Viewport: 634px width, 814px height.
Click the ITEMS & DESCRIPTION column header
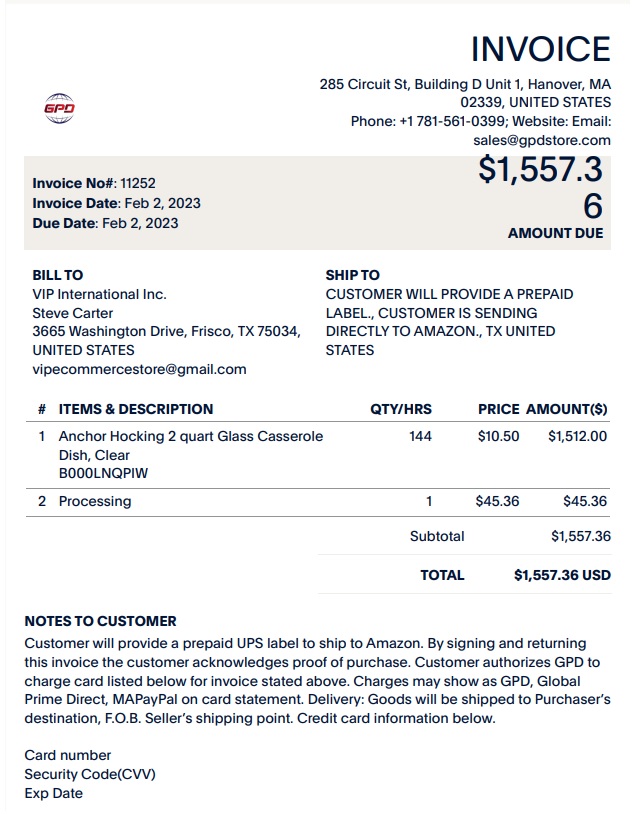[x=136, y=409]
